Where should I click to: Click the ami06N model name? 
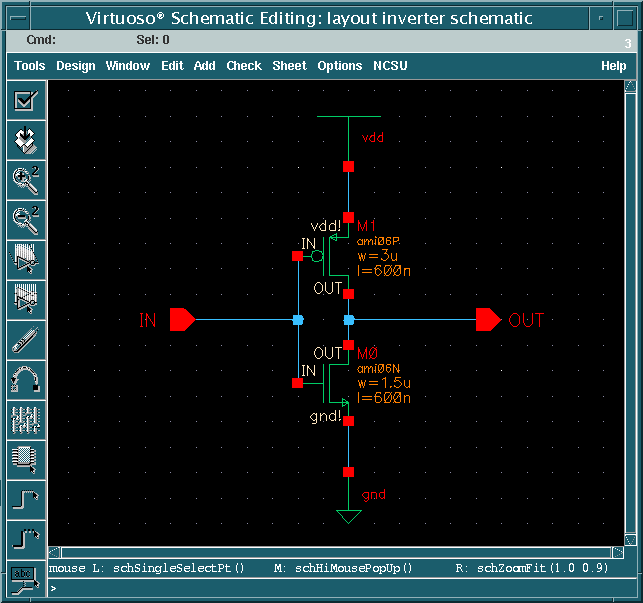point(378,368)
